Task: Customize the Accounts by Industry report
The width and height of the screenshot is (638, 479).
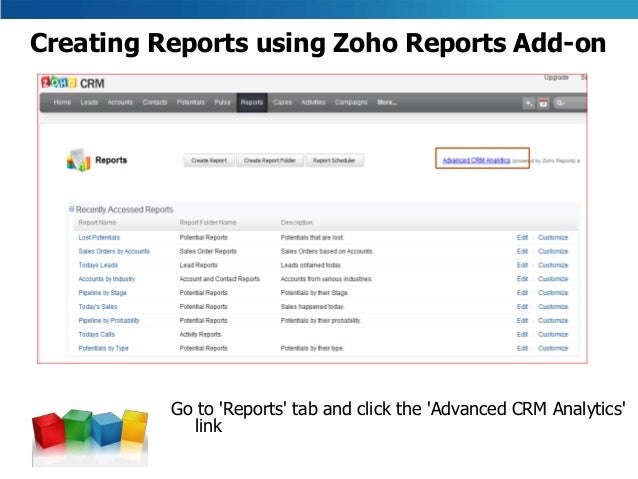Action: pyautogui.click(x=553, y=279)
